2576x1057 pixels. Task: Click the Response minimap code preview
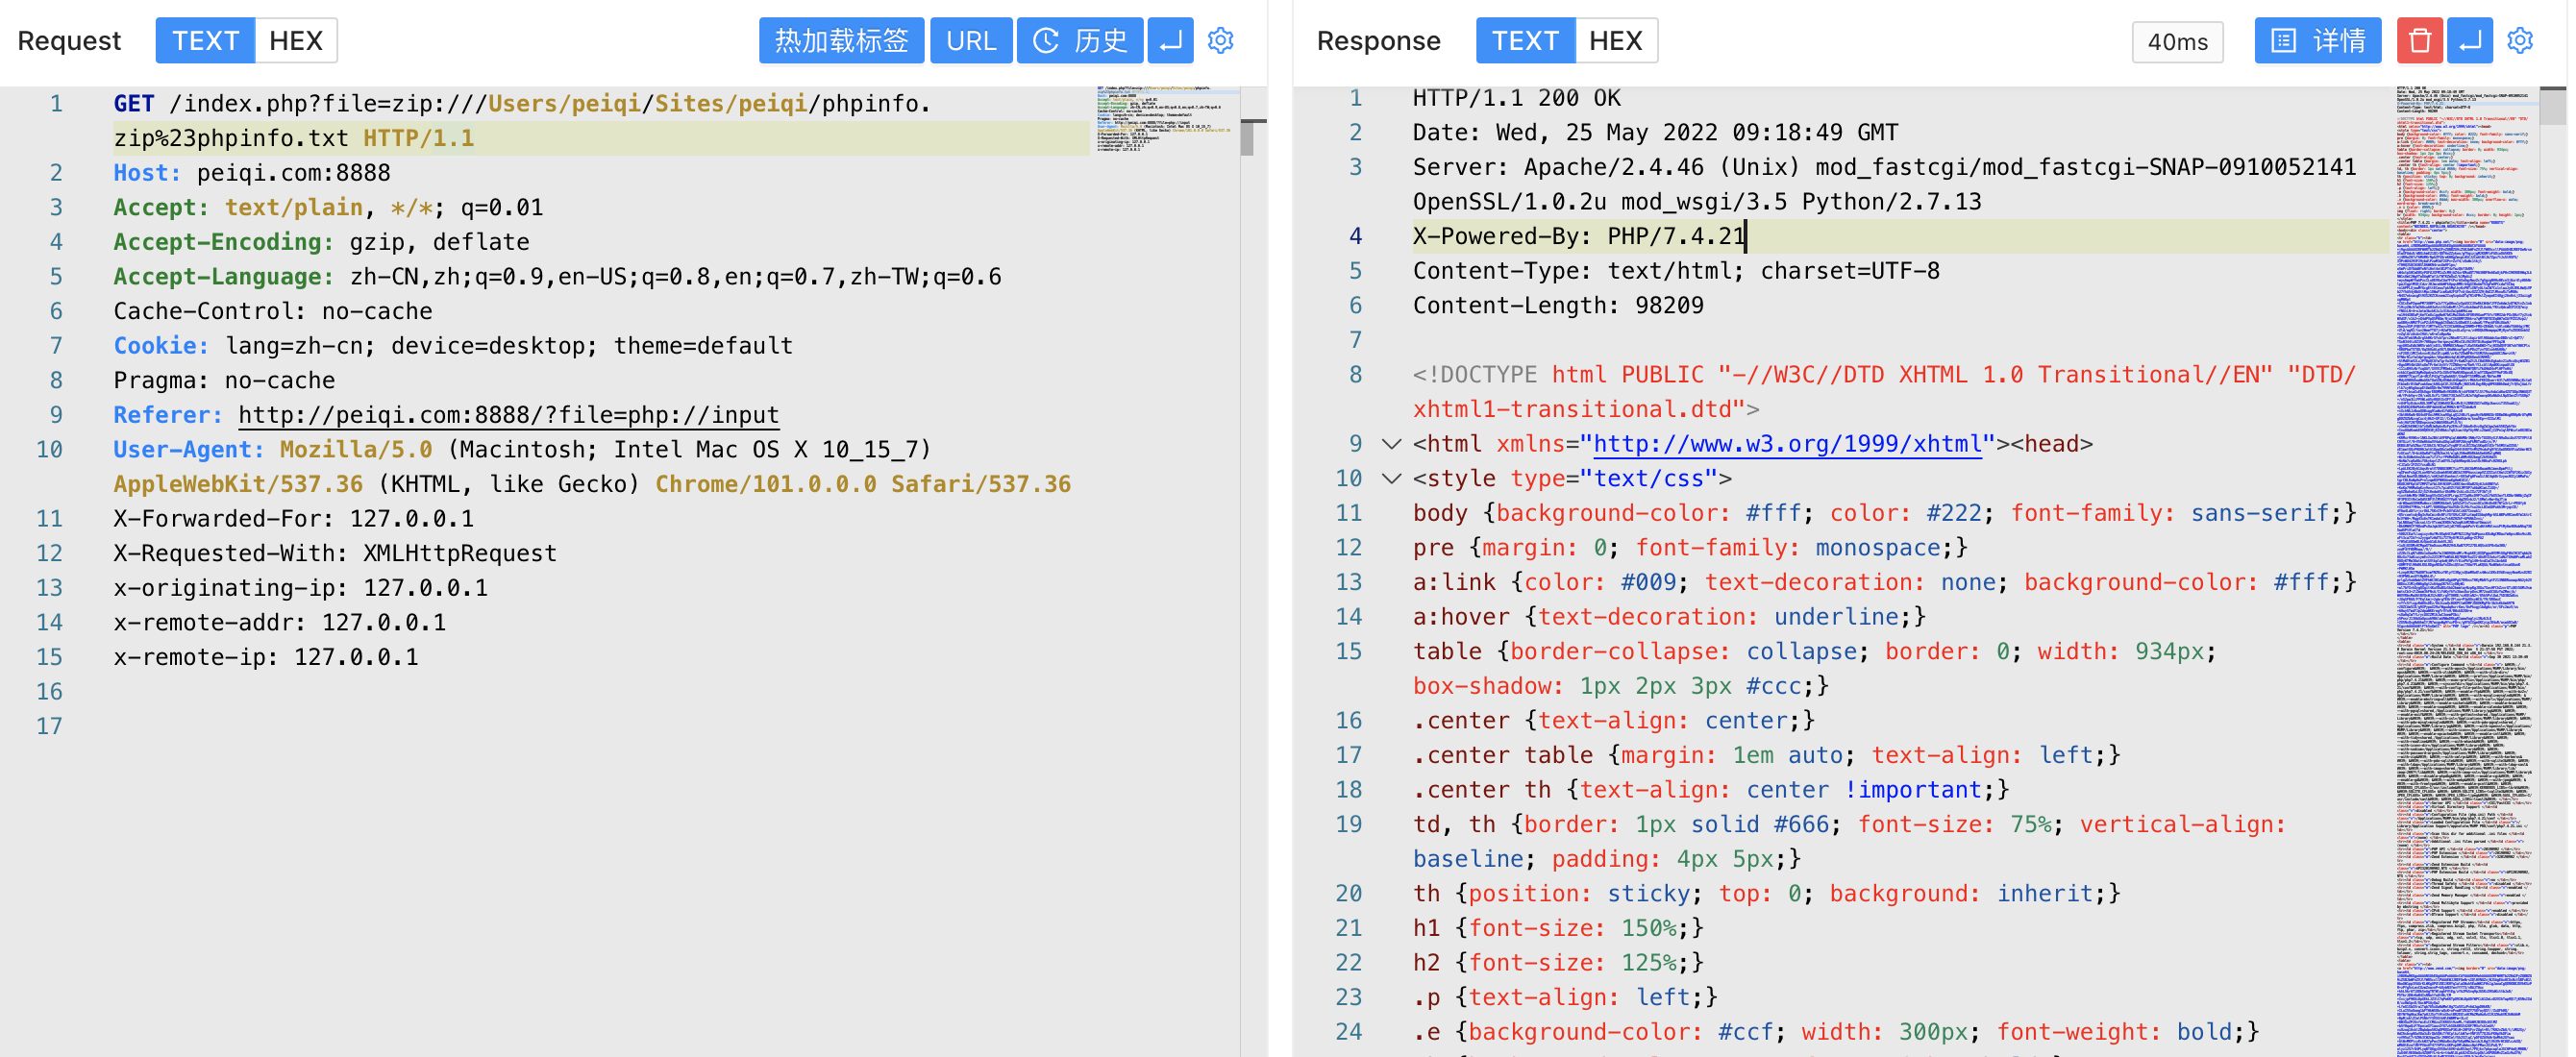click(2466, 570)
